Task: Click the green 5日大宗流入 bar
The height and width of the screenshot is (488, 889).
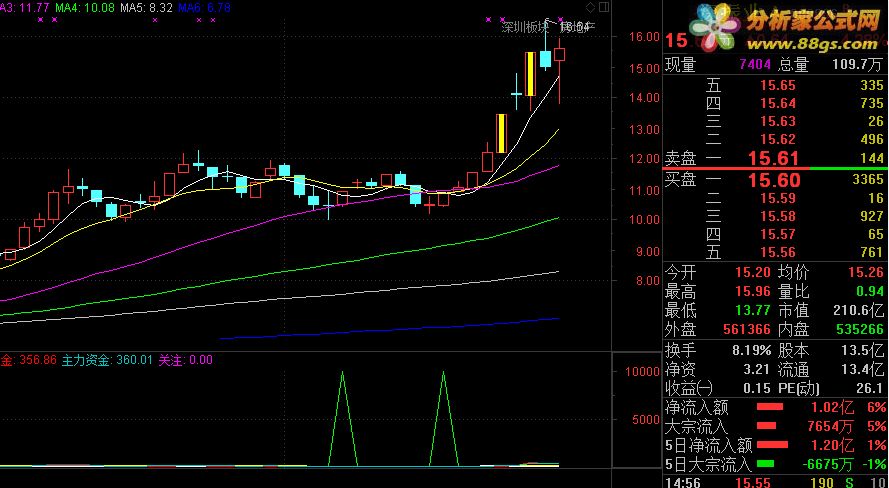Action: 765,464
